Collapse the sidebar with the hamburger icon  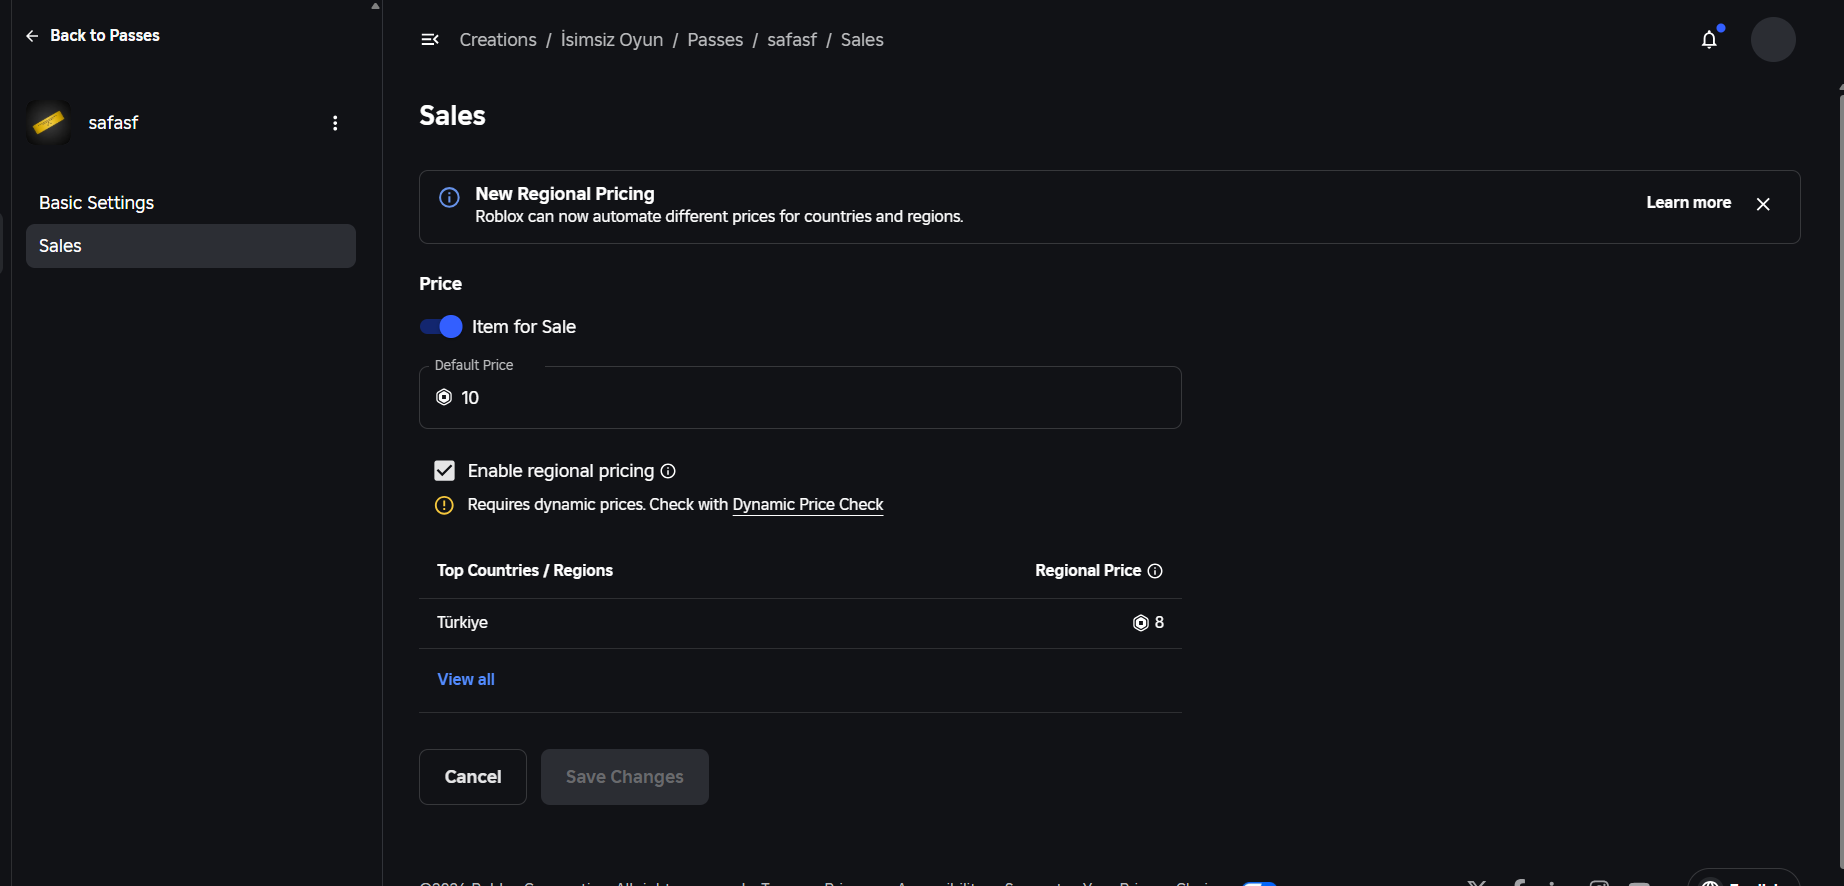click(x=430, y=40)
